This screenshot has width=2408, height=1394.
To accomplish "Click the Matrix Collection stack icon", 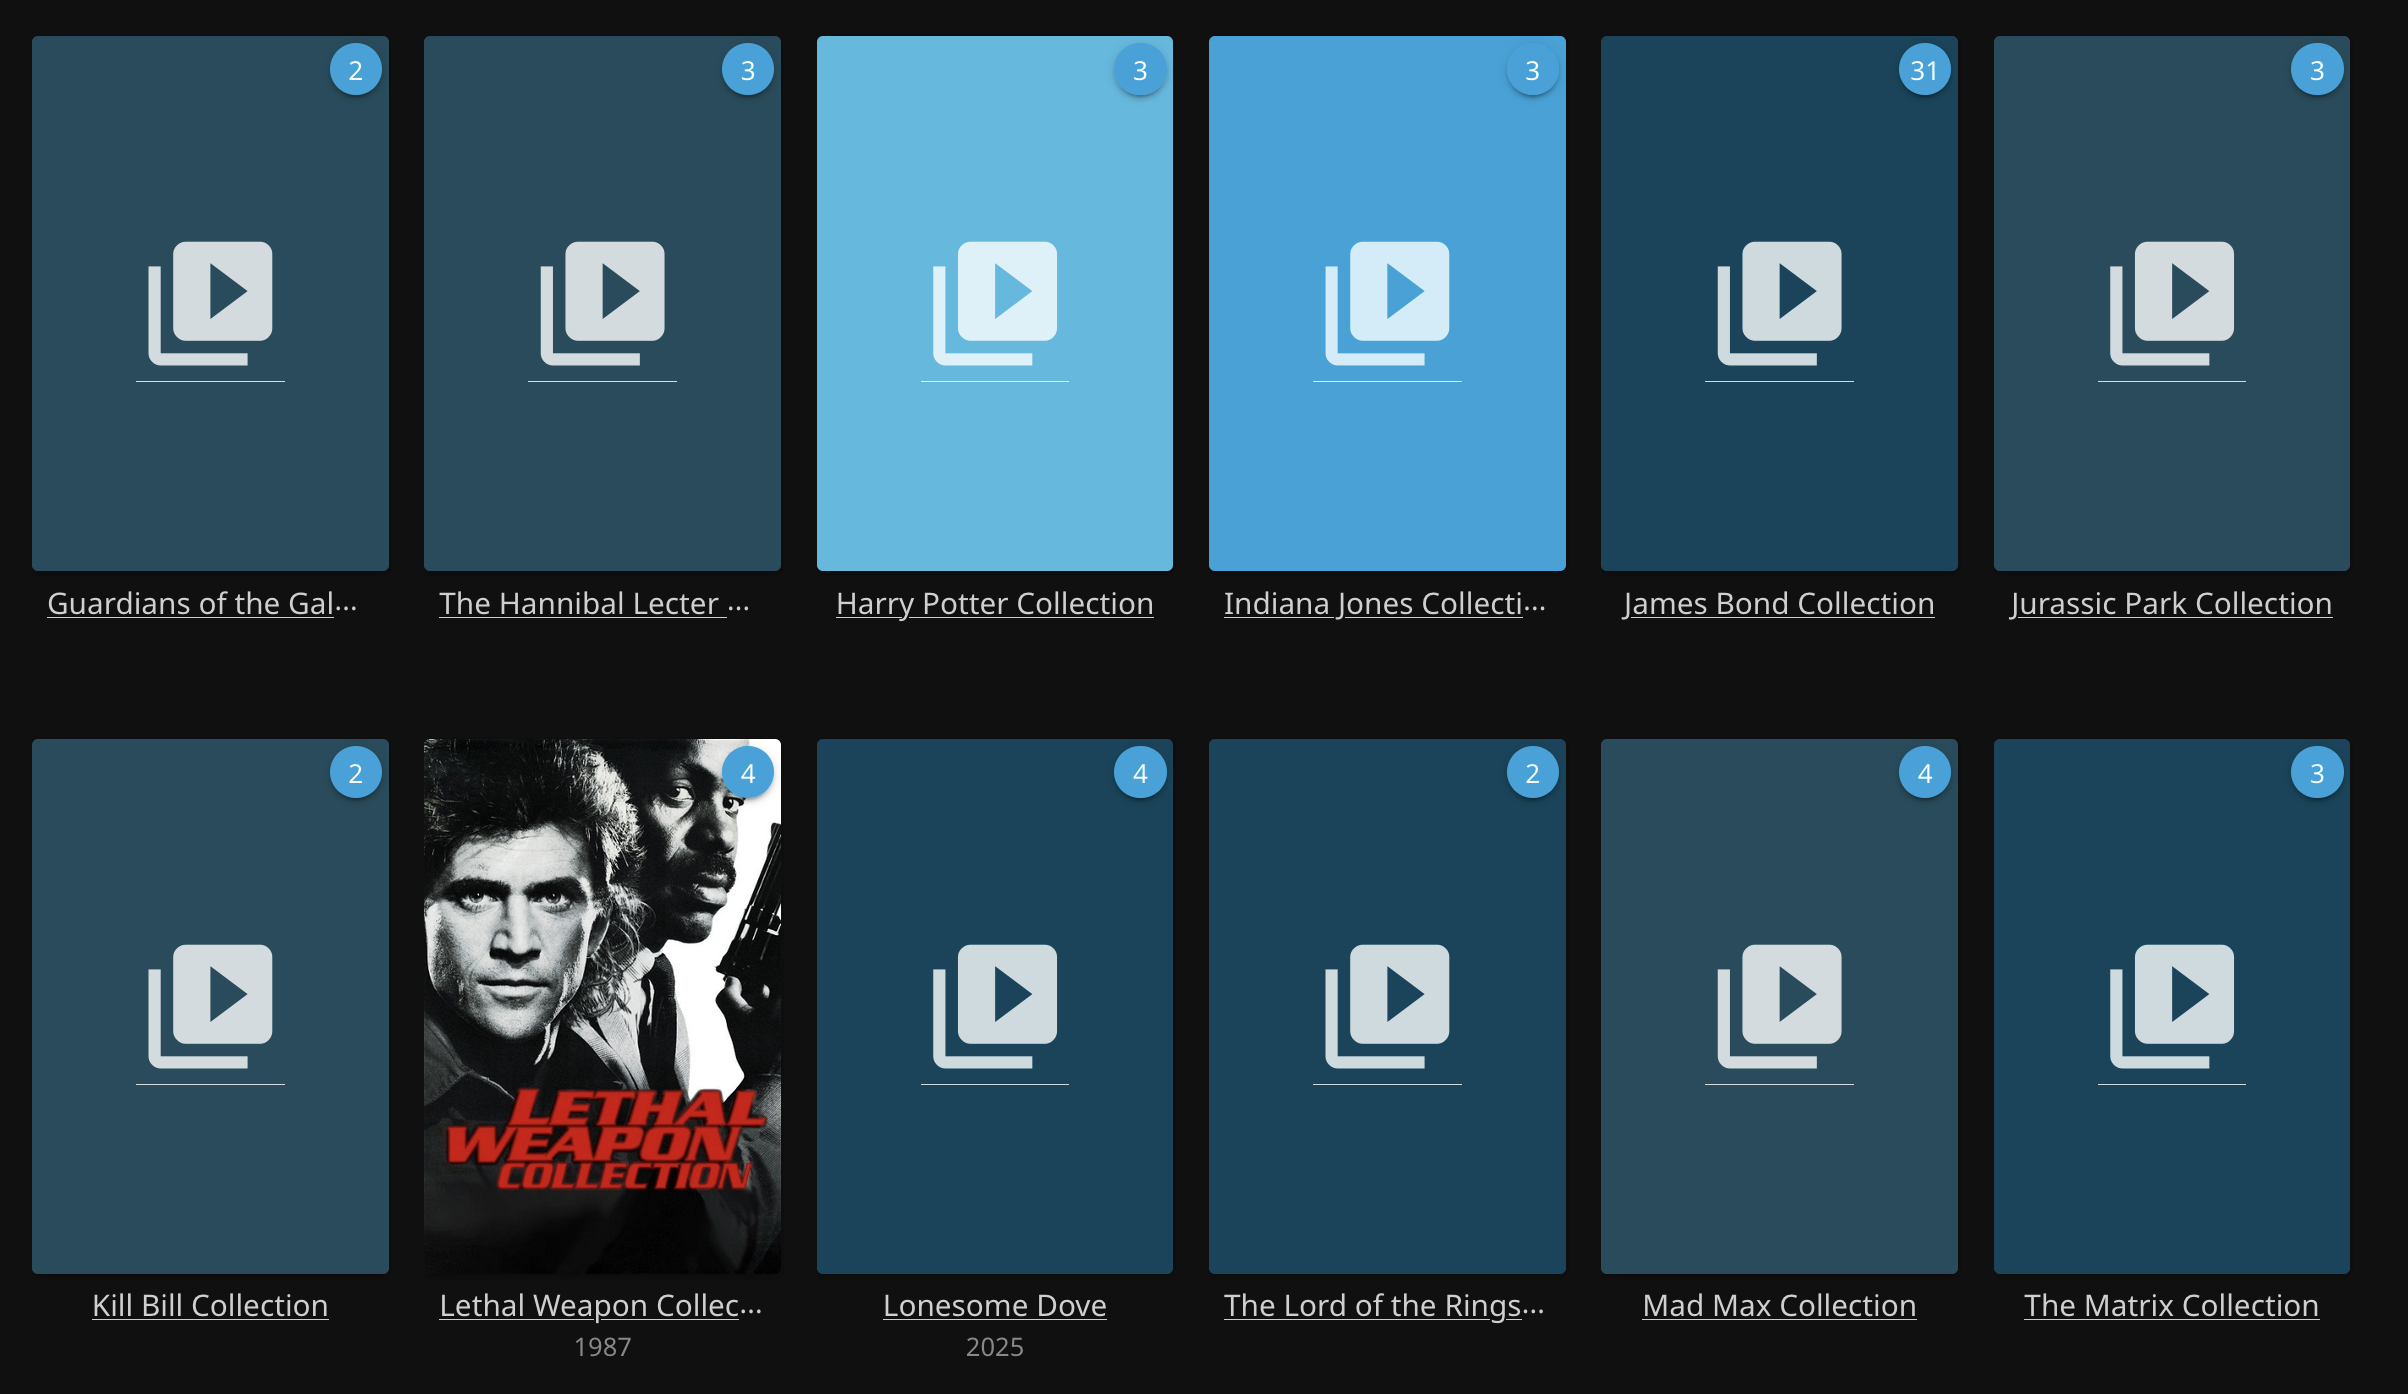I will tap(2171, 1005).
